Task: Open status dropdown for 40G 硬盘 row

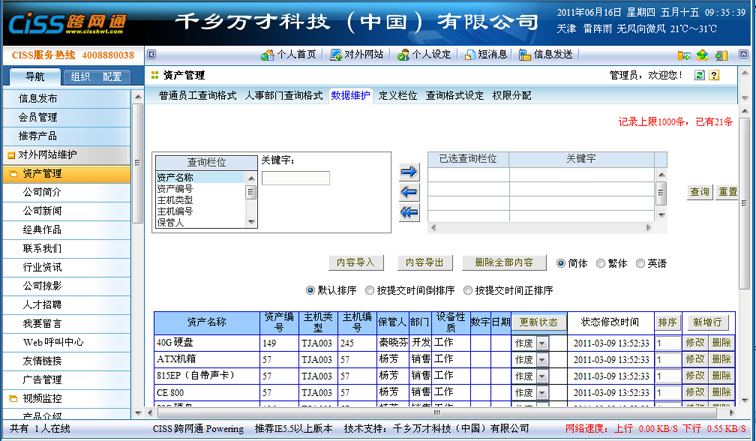Action: click(x=543, y=343)
